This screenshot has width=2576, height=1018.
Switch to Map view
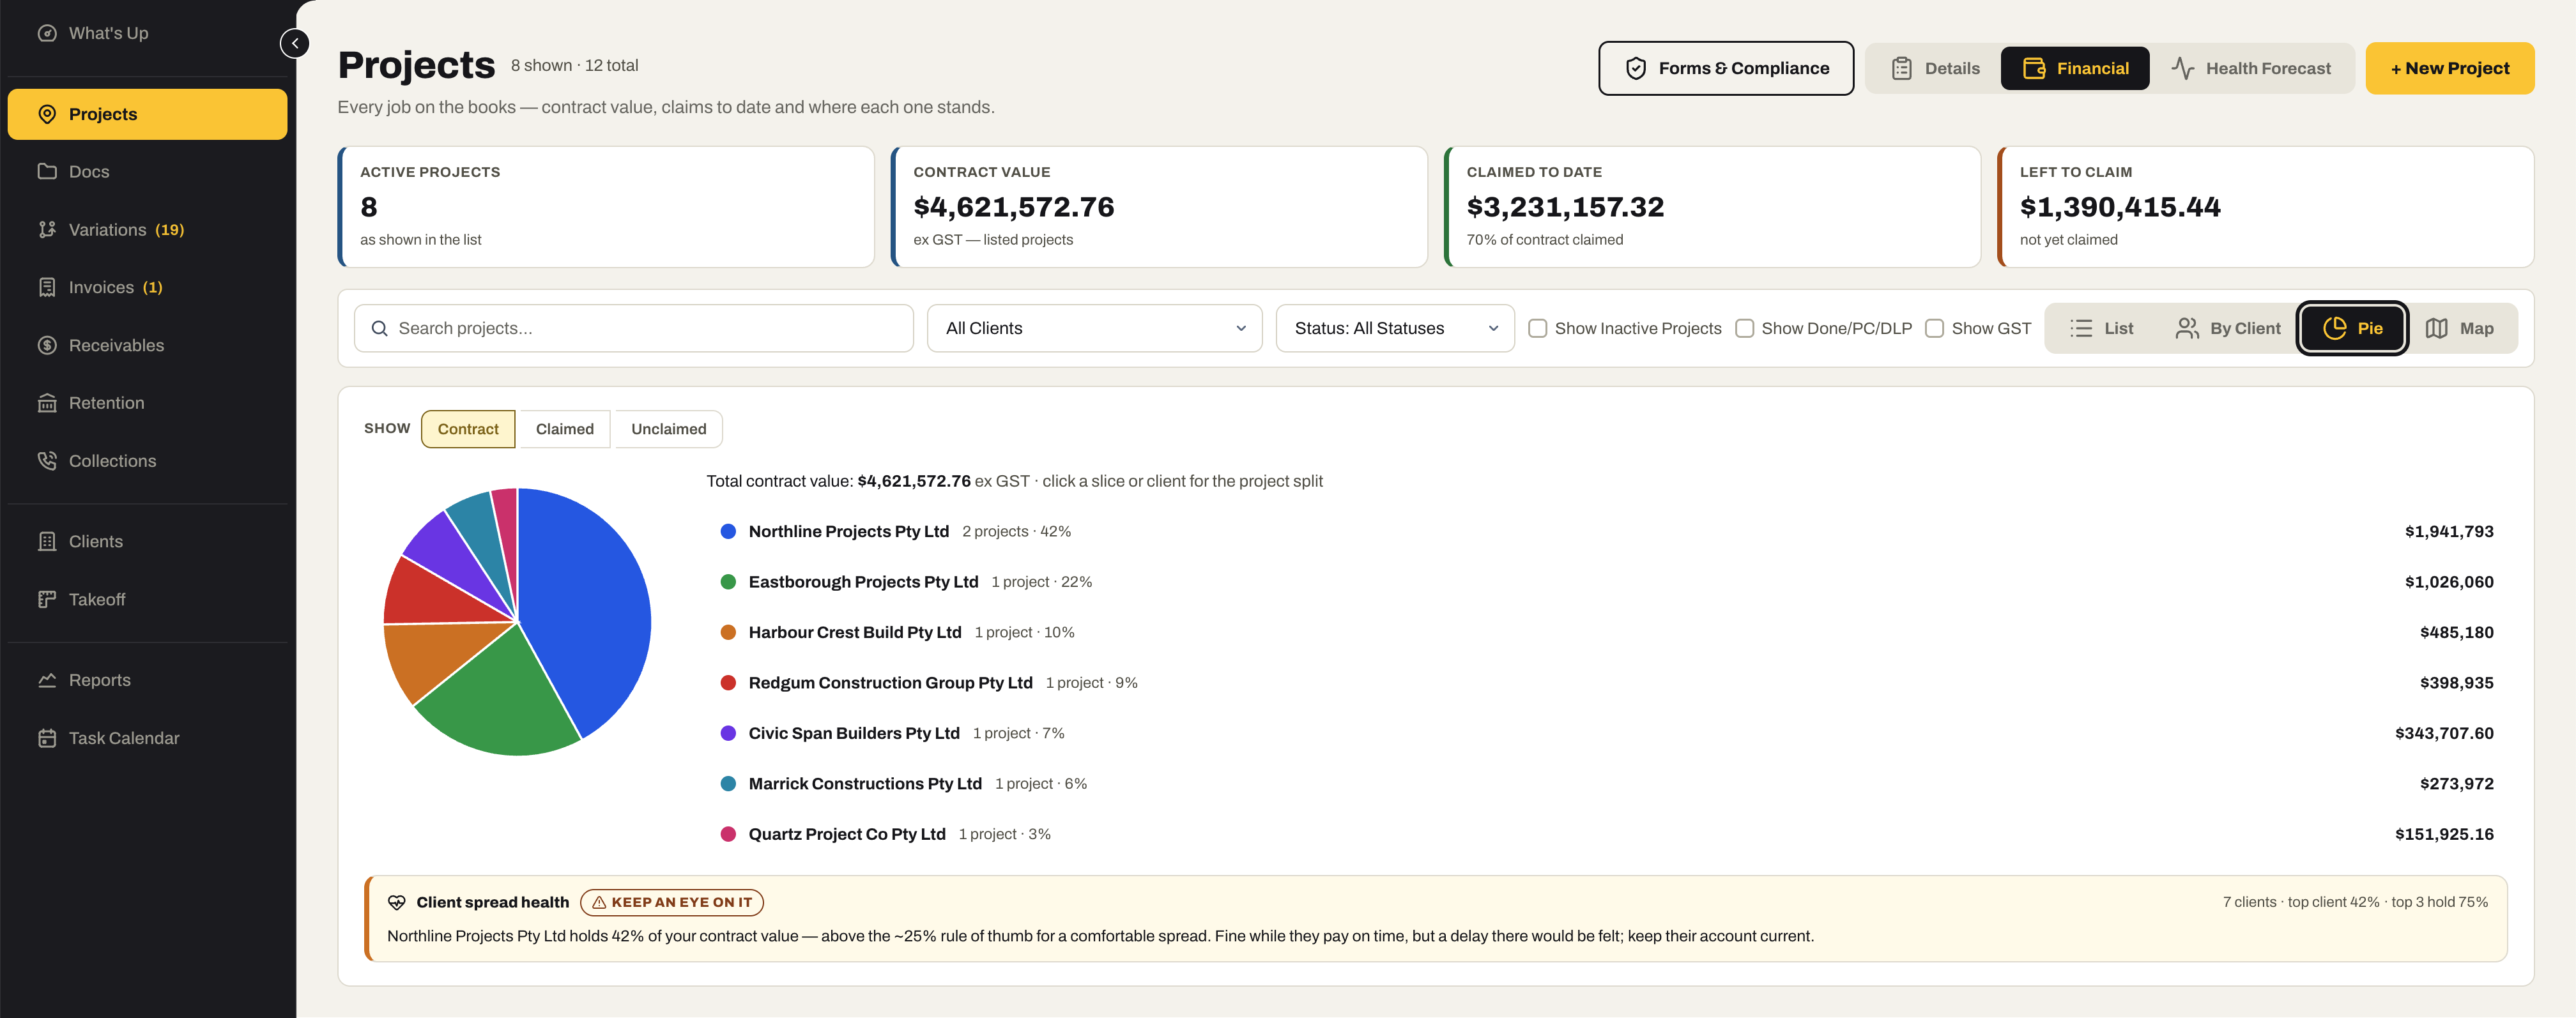click(2460, 328)
